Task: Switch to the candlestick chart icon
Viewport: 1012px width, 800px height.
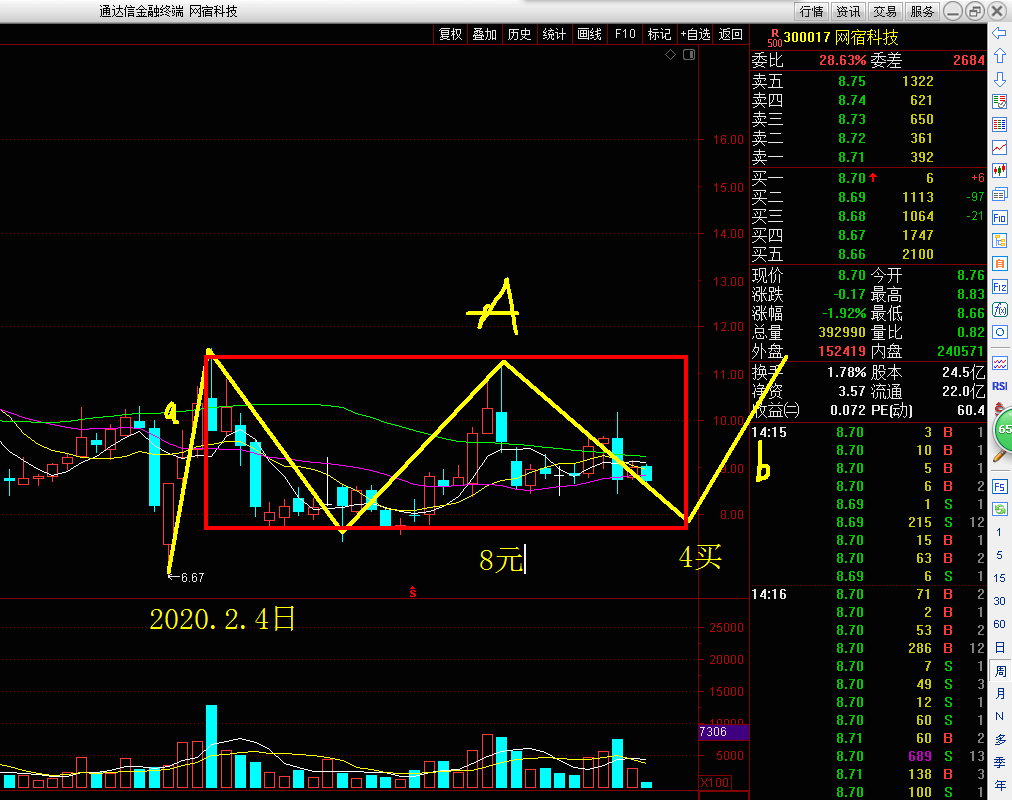Action: click(x=999, y=170)
